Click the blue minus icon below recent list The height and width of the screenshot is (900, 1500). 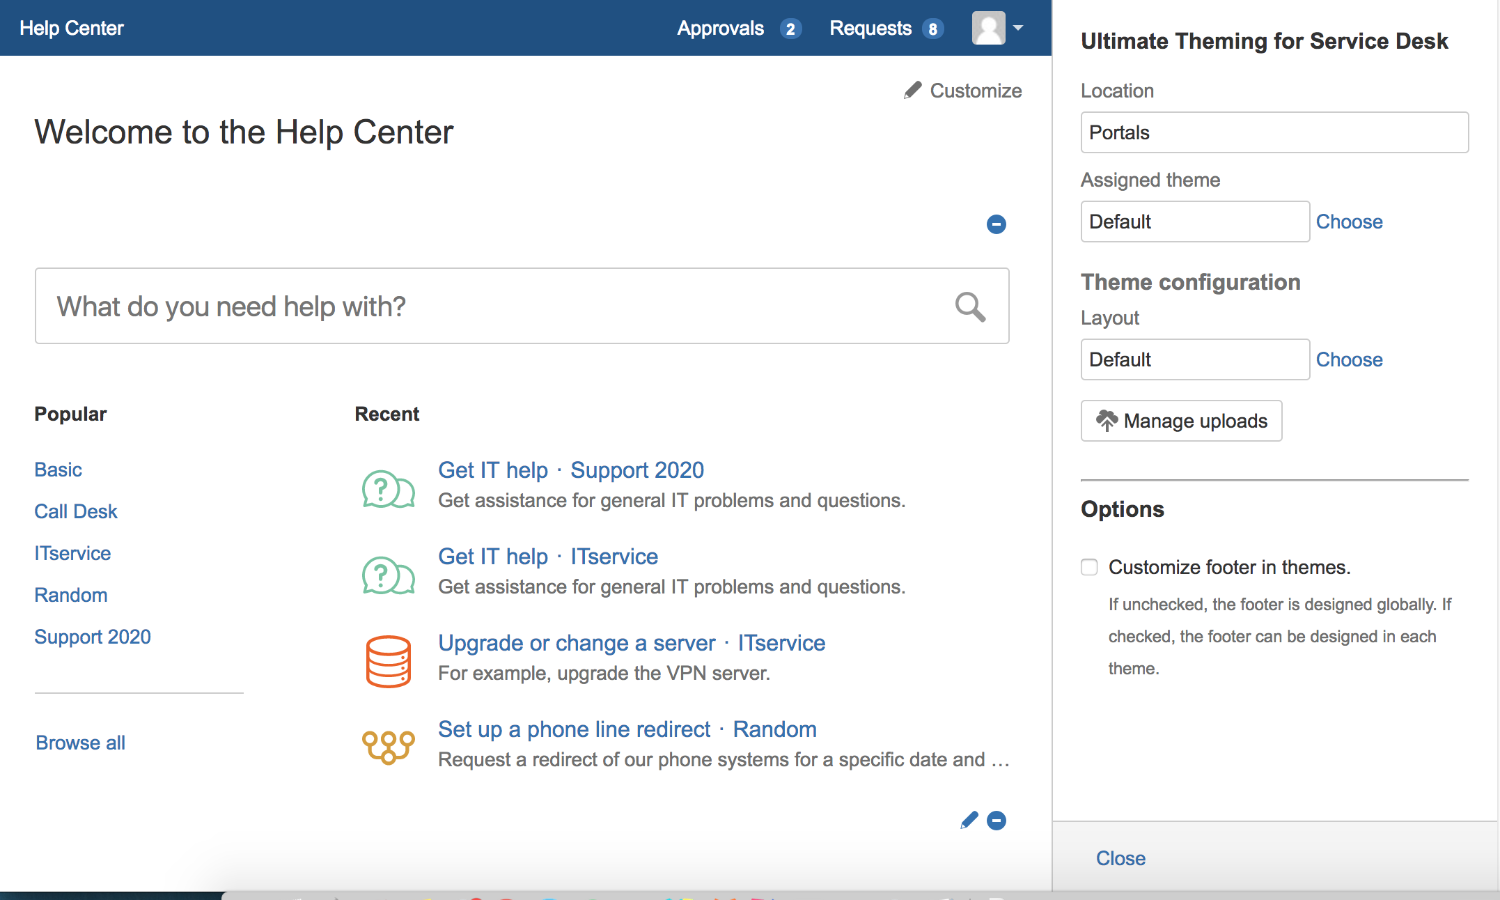coord(996,821)
